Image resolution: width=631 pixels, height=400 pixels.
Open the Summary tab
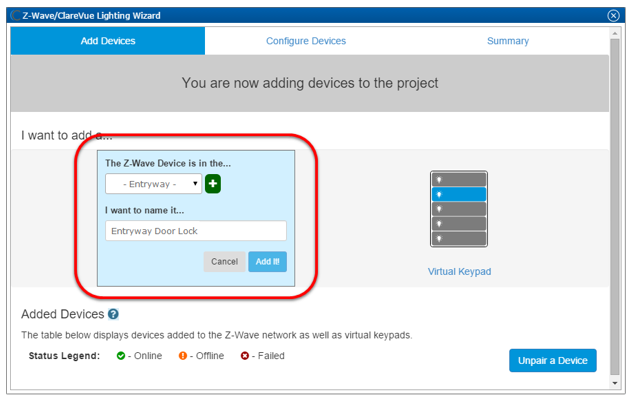508,41
